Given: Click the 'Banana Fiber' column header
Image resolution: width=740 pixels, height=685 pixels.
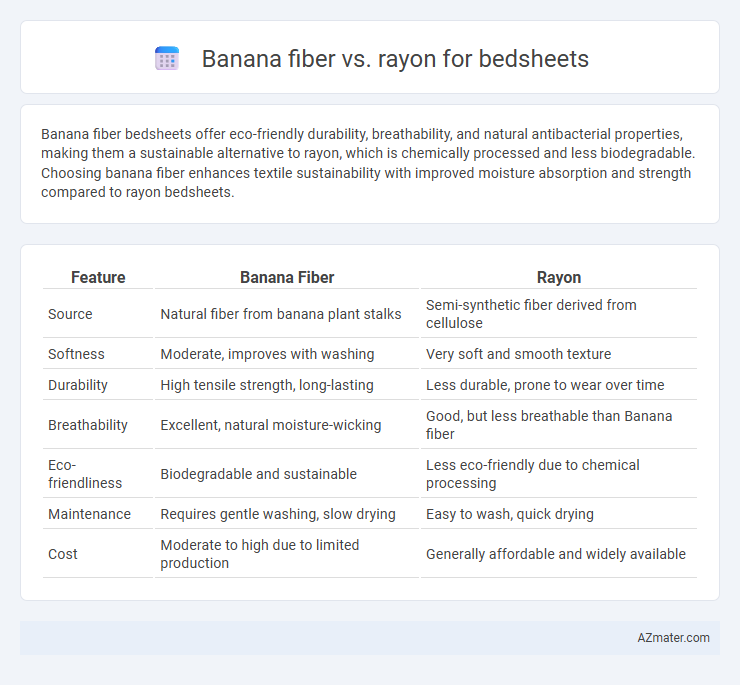Looking at the screenshot, I should coord(287,278).
